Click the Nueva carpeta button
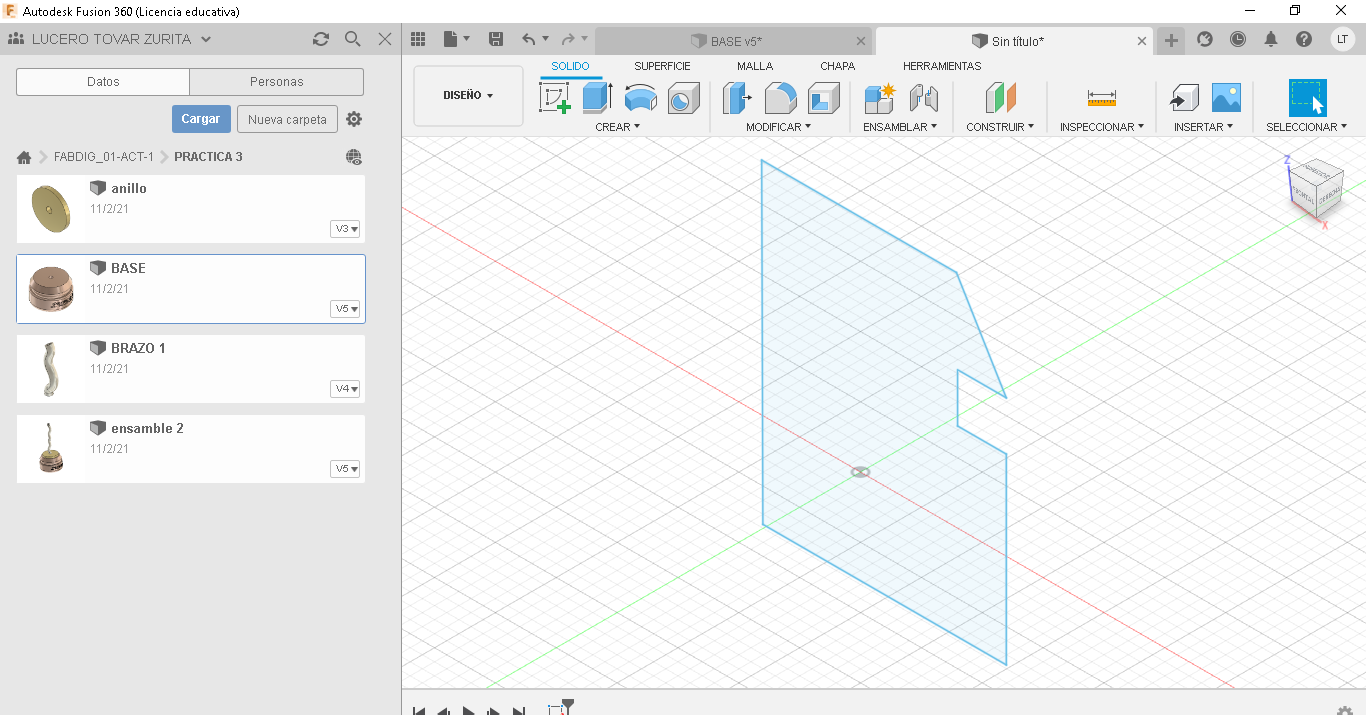 [287, 119]
